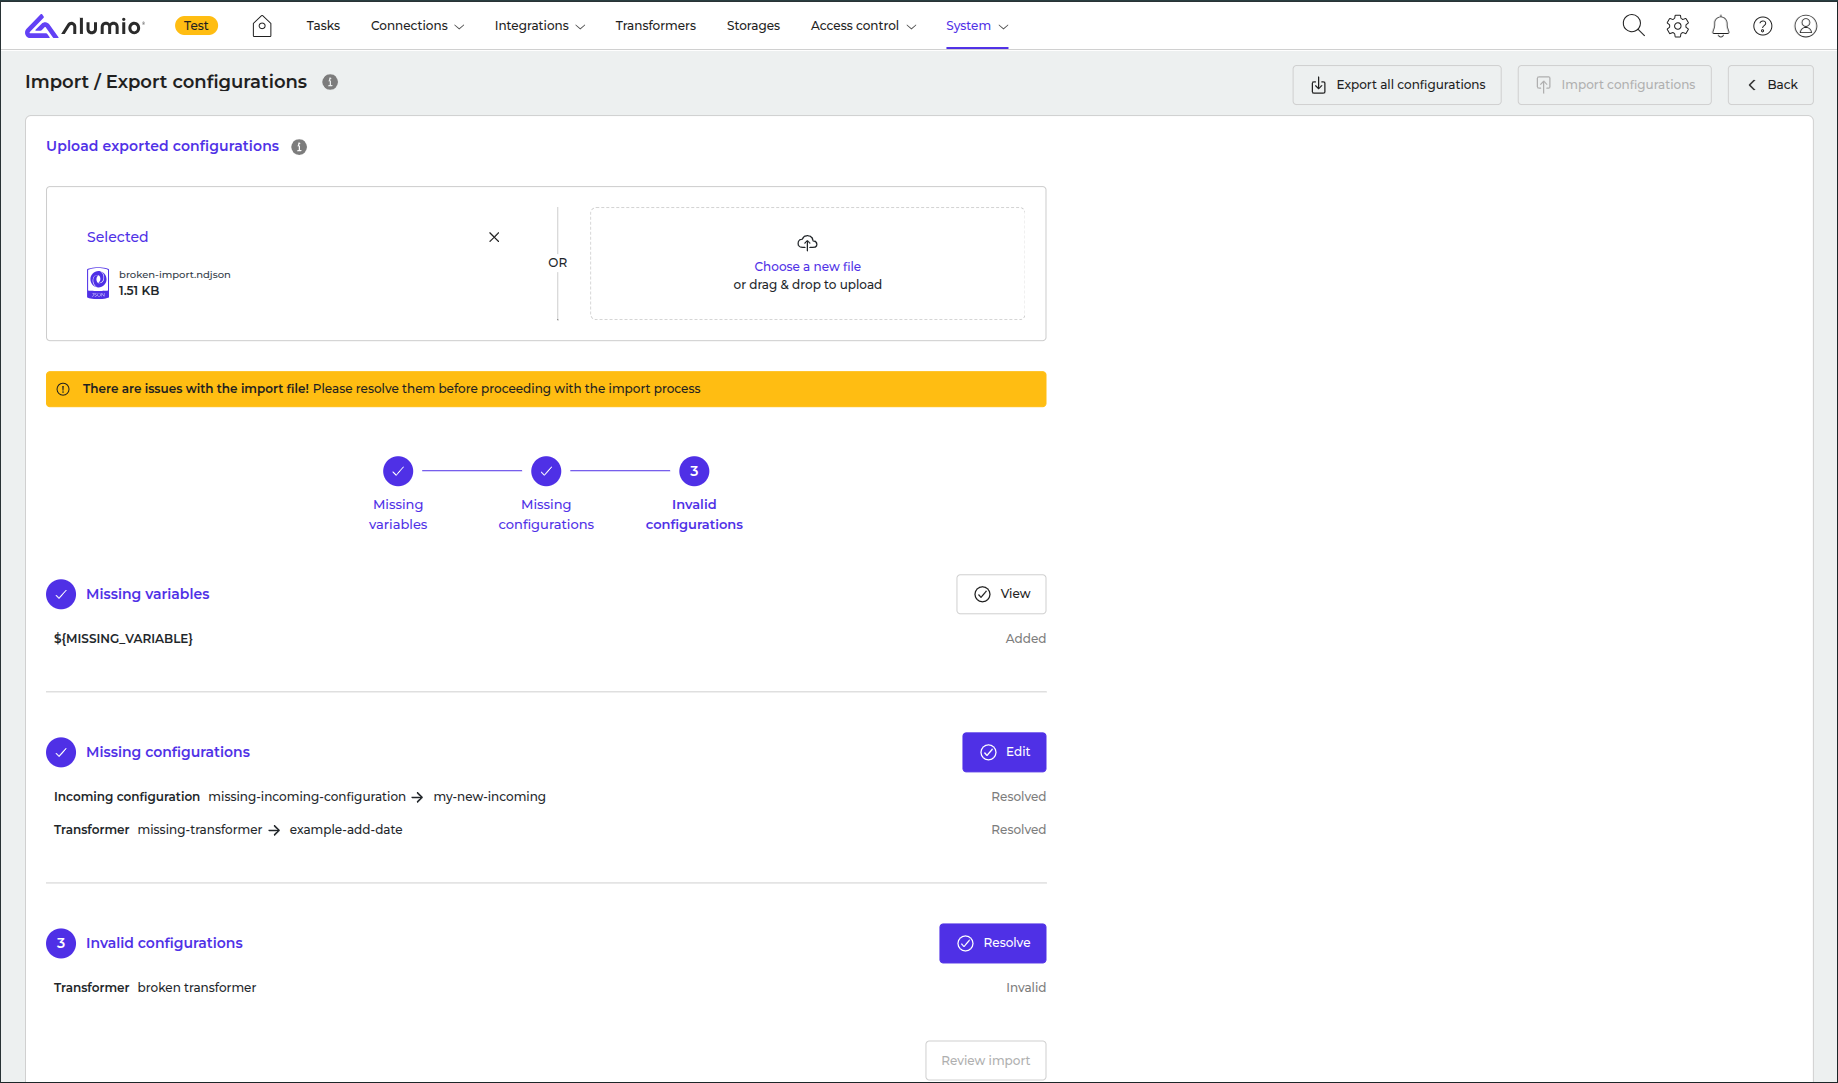Click Export all configurations button
Screen dimensions: 1838x1083
coord(1396,85)
